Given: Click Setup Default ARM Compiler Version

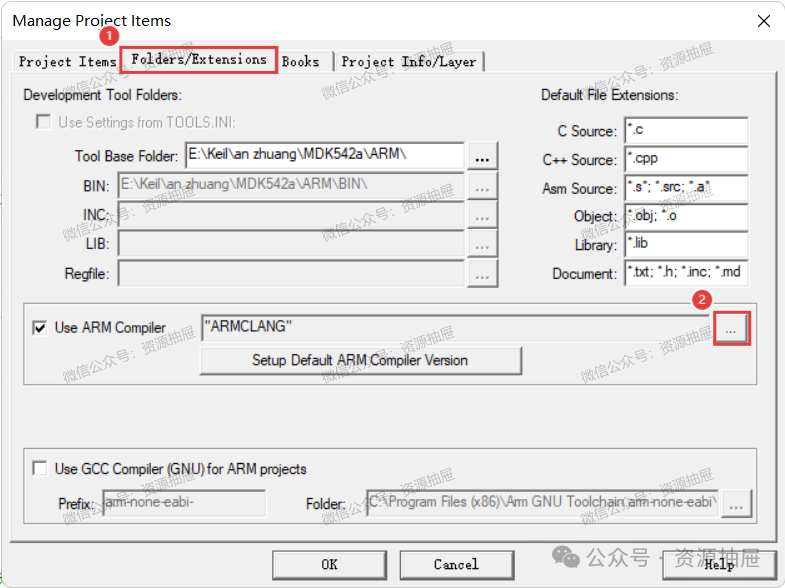Looking at the screenshot, I should coord(360,360).
